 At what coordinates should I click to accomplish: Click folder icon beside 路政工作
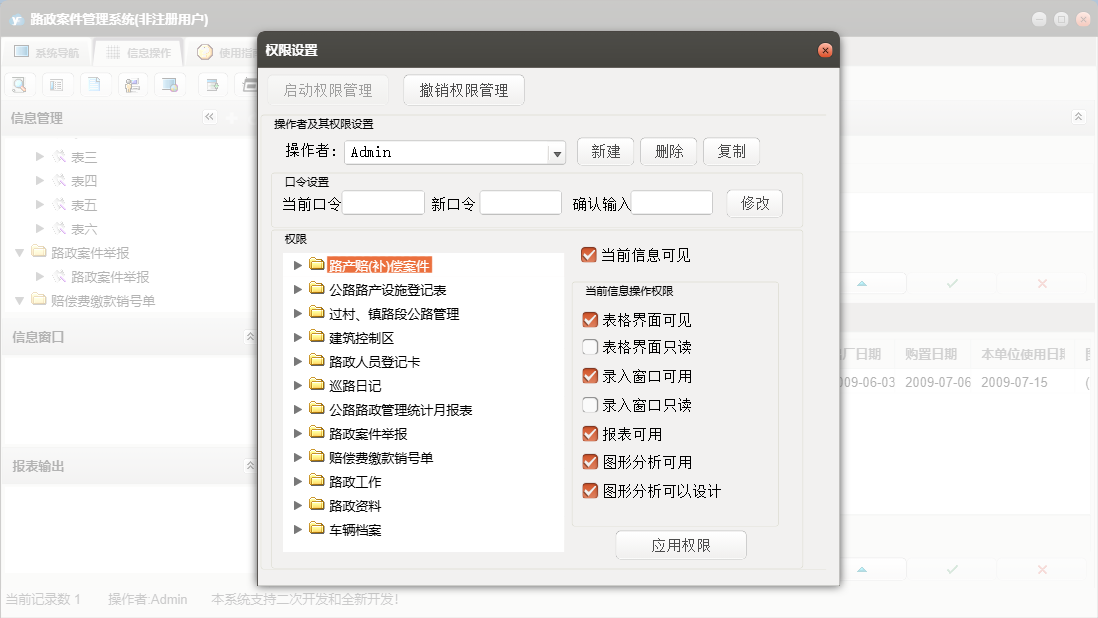pyautogui.click(x=317, y=480)
